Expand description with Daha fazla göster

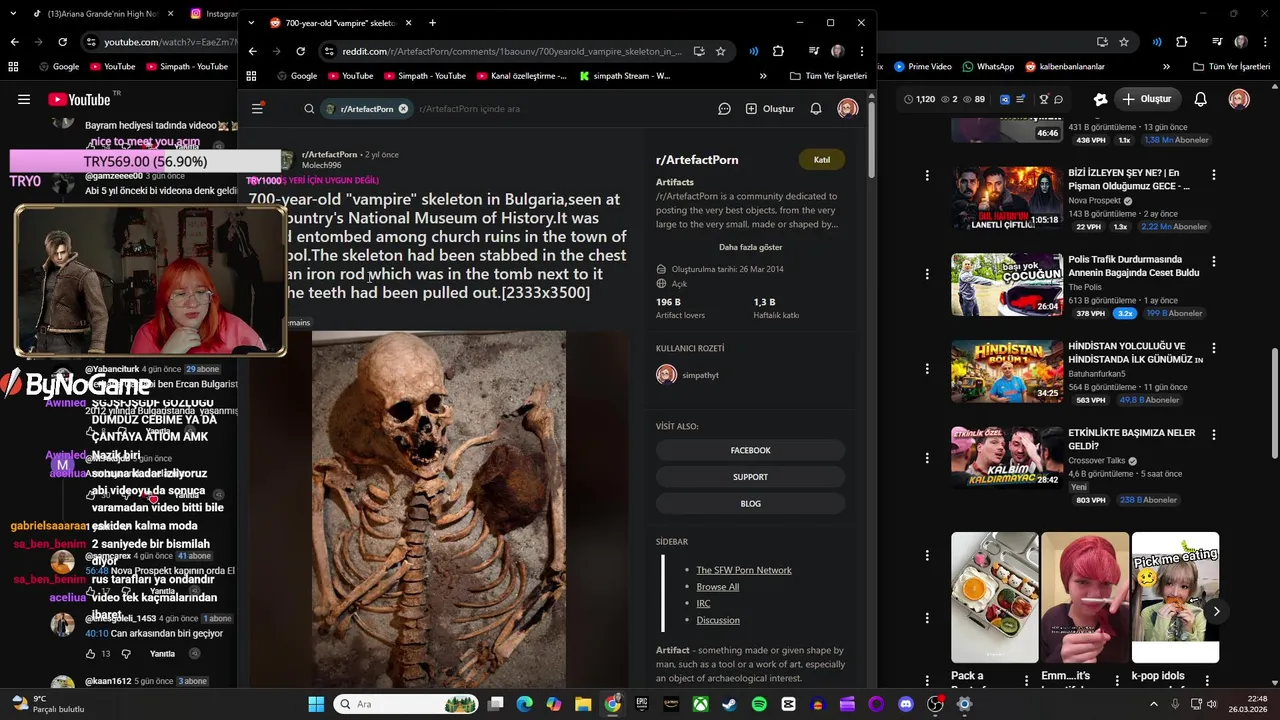(750, 247)
